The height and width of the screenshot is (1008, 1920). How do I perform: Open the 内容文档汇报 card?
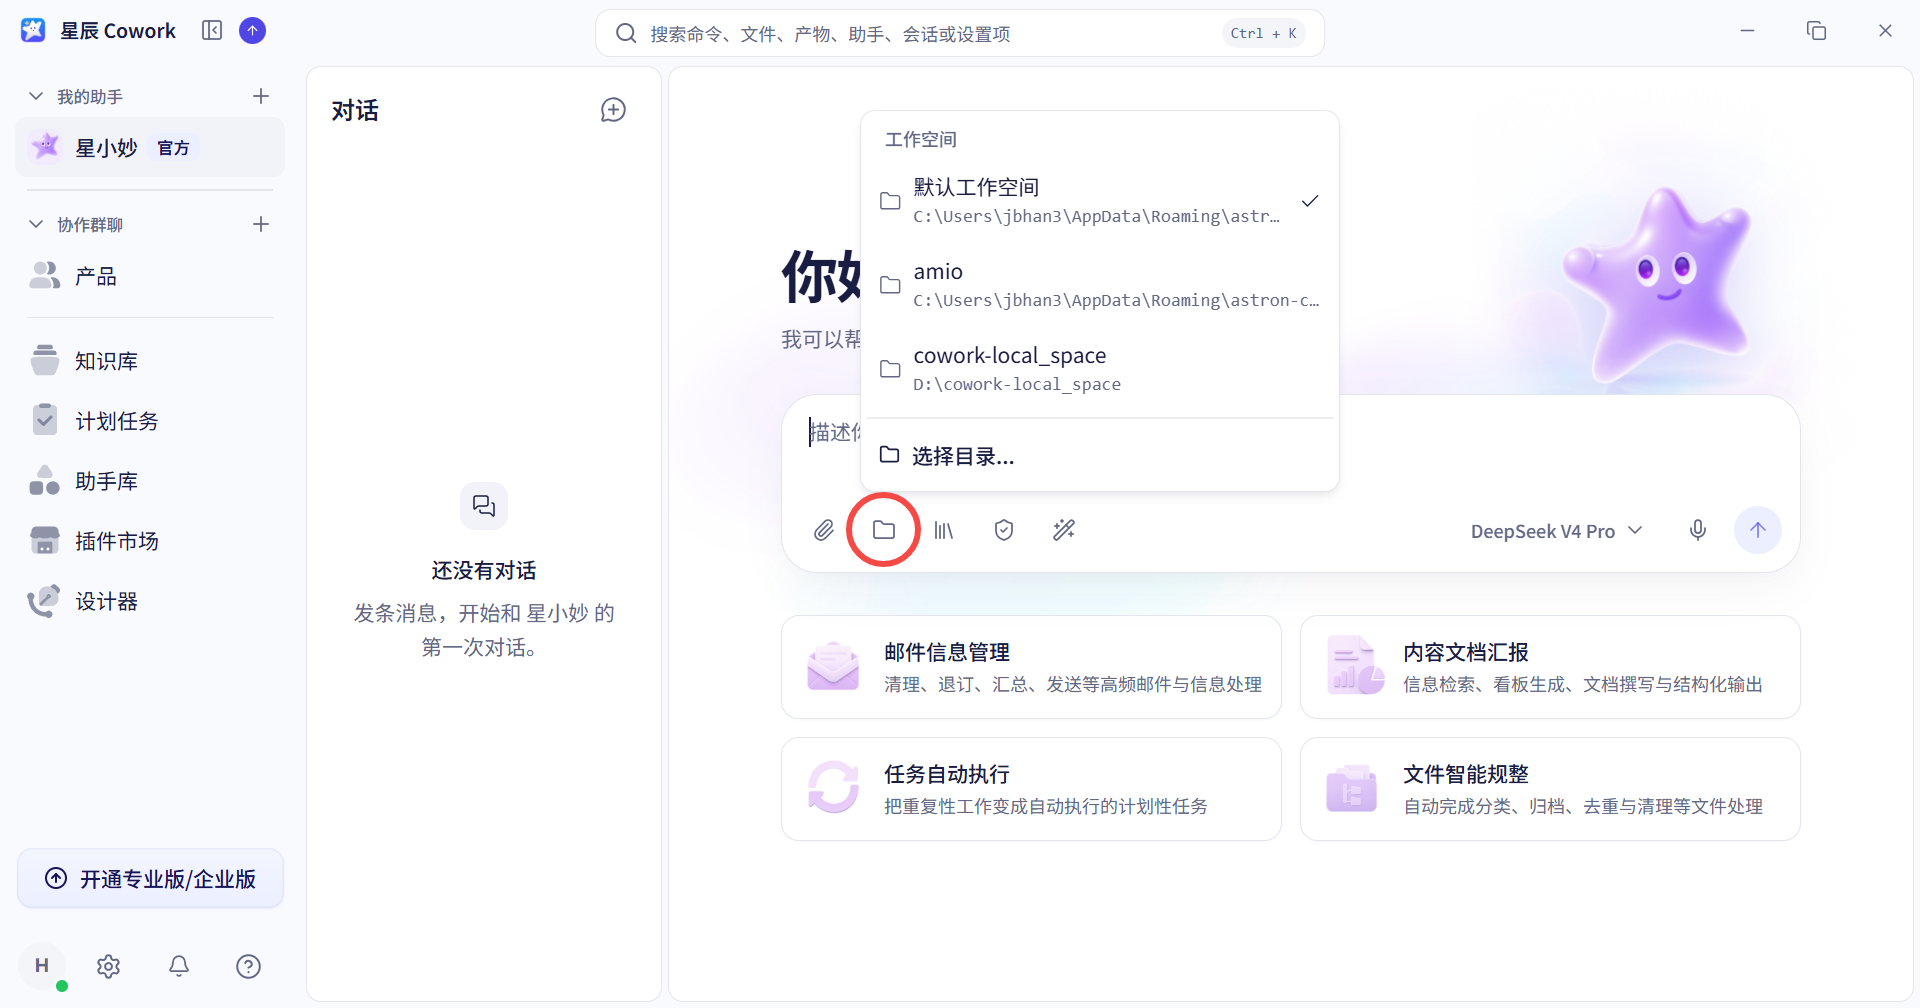coord(1550,667)
